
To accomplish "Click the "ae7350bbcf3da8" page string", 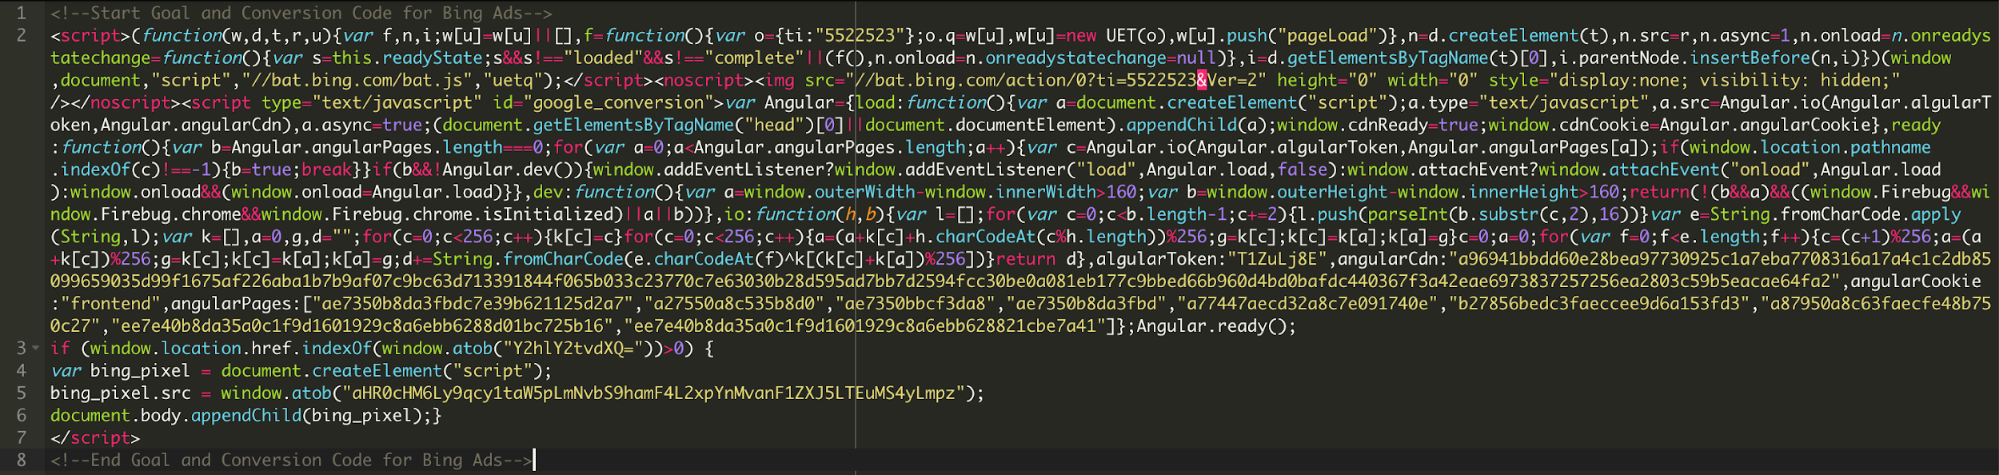I will click(912, 303).
